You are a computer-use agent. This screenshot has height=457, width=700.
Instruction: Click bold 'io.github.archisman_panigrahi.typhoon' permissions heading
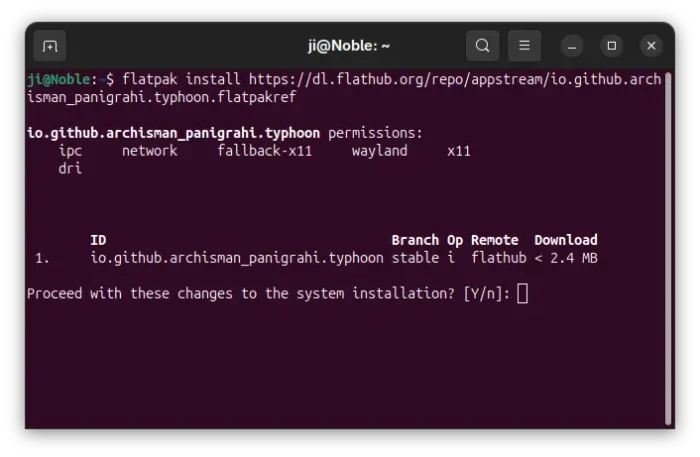(173, 133)
